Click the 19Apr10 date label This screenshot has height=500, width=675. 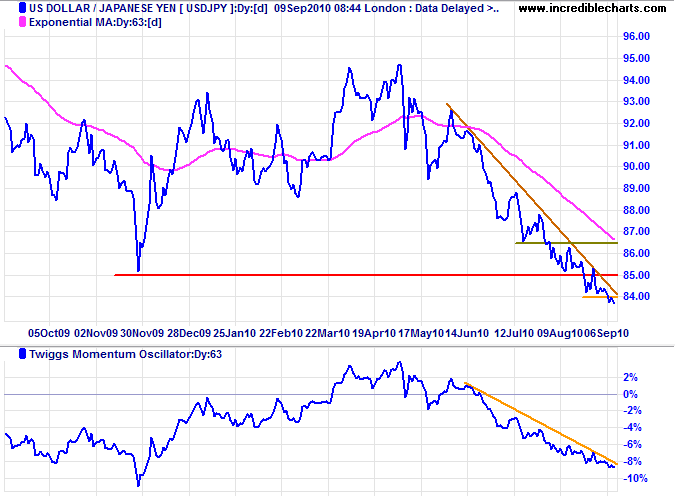coord(374,333)
